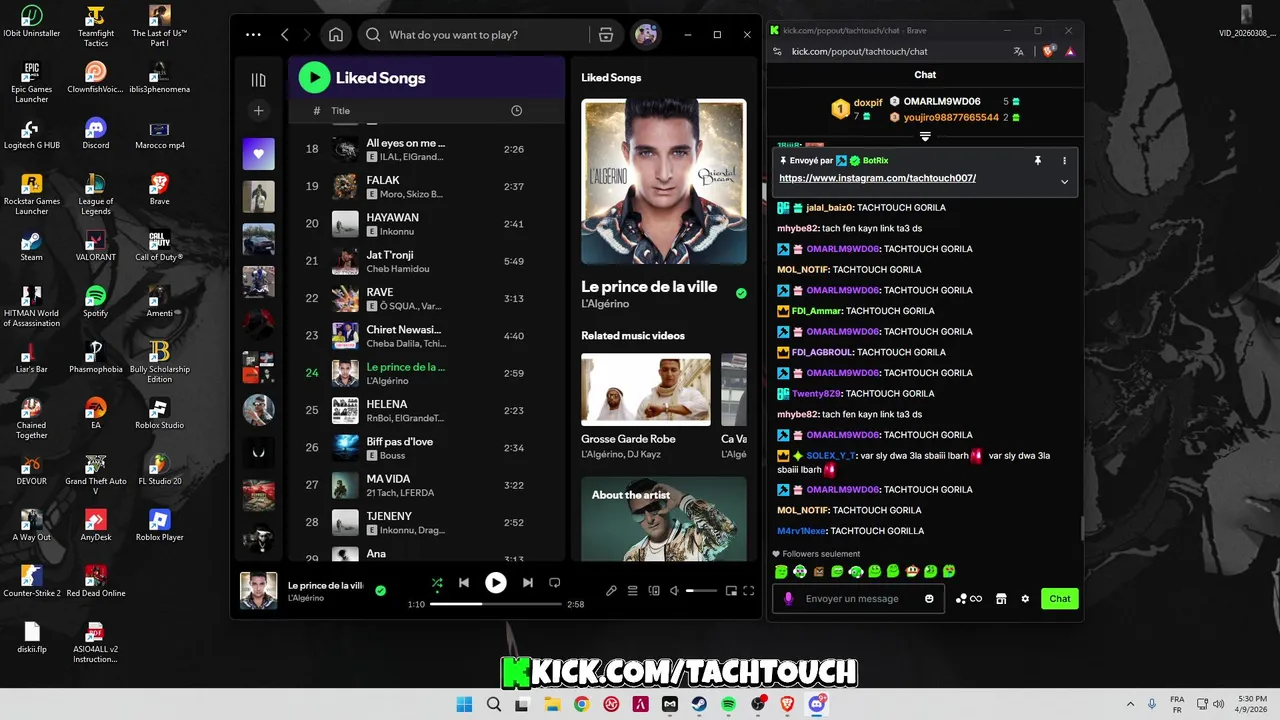
Task: Click the green check beside now-playing title
Action: 380,591
